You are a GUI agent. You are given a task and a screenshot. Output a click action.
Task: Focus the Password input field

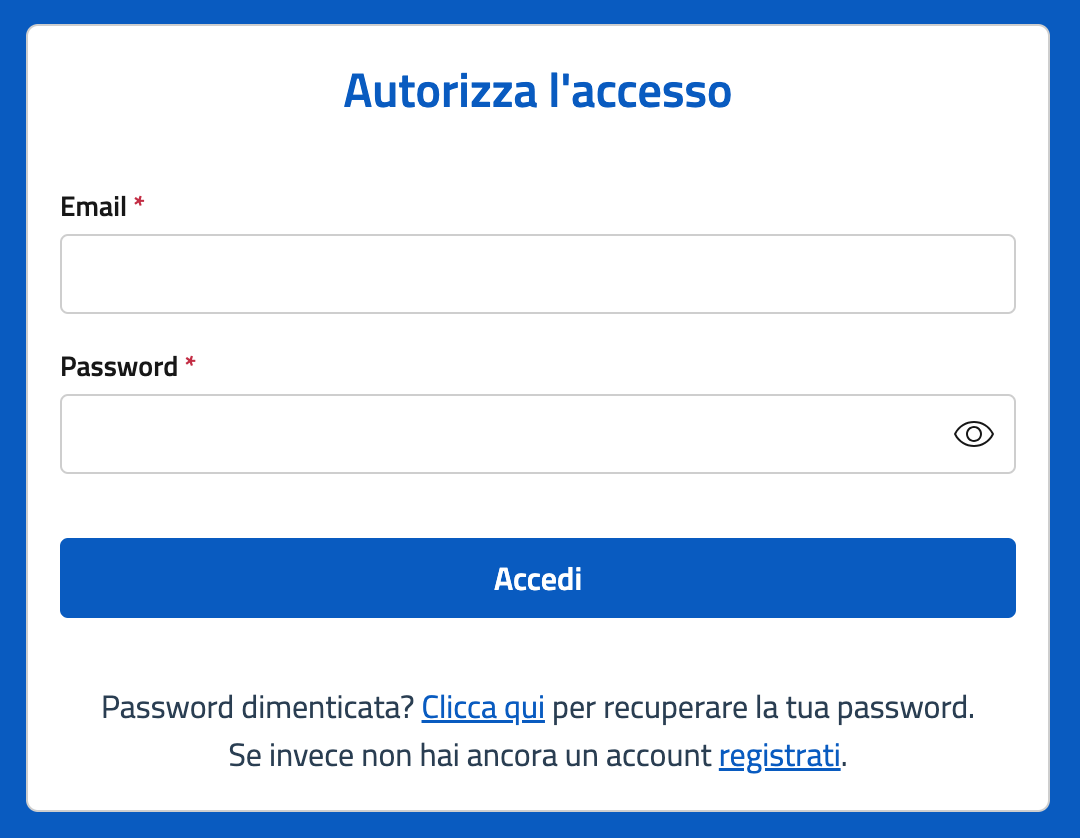[500, 434]
